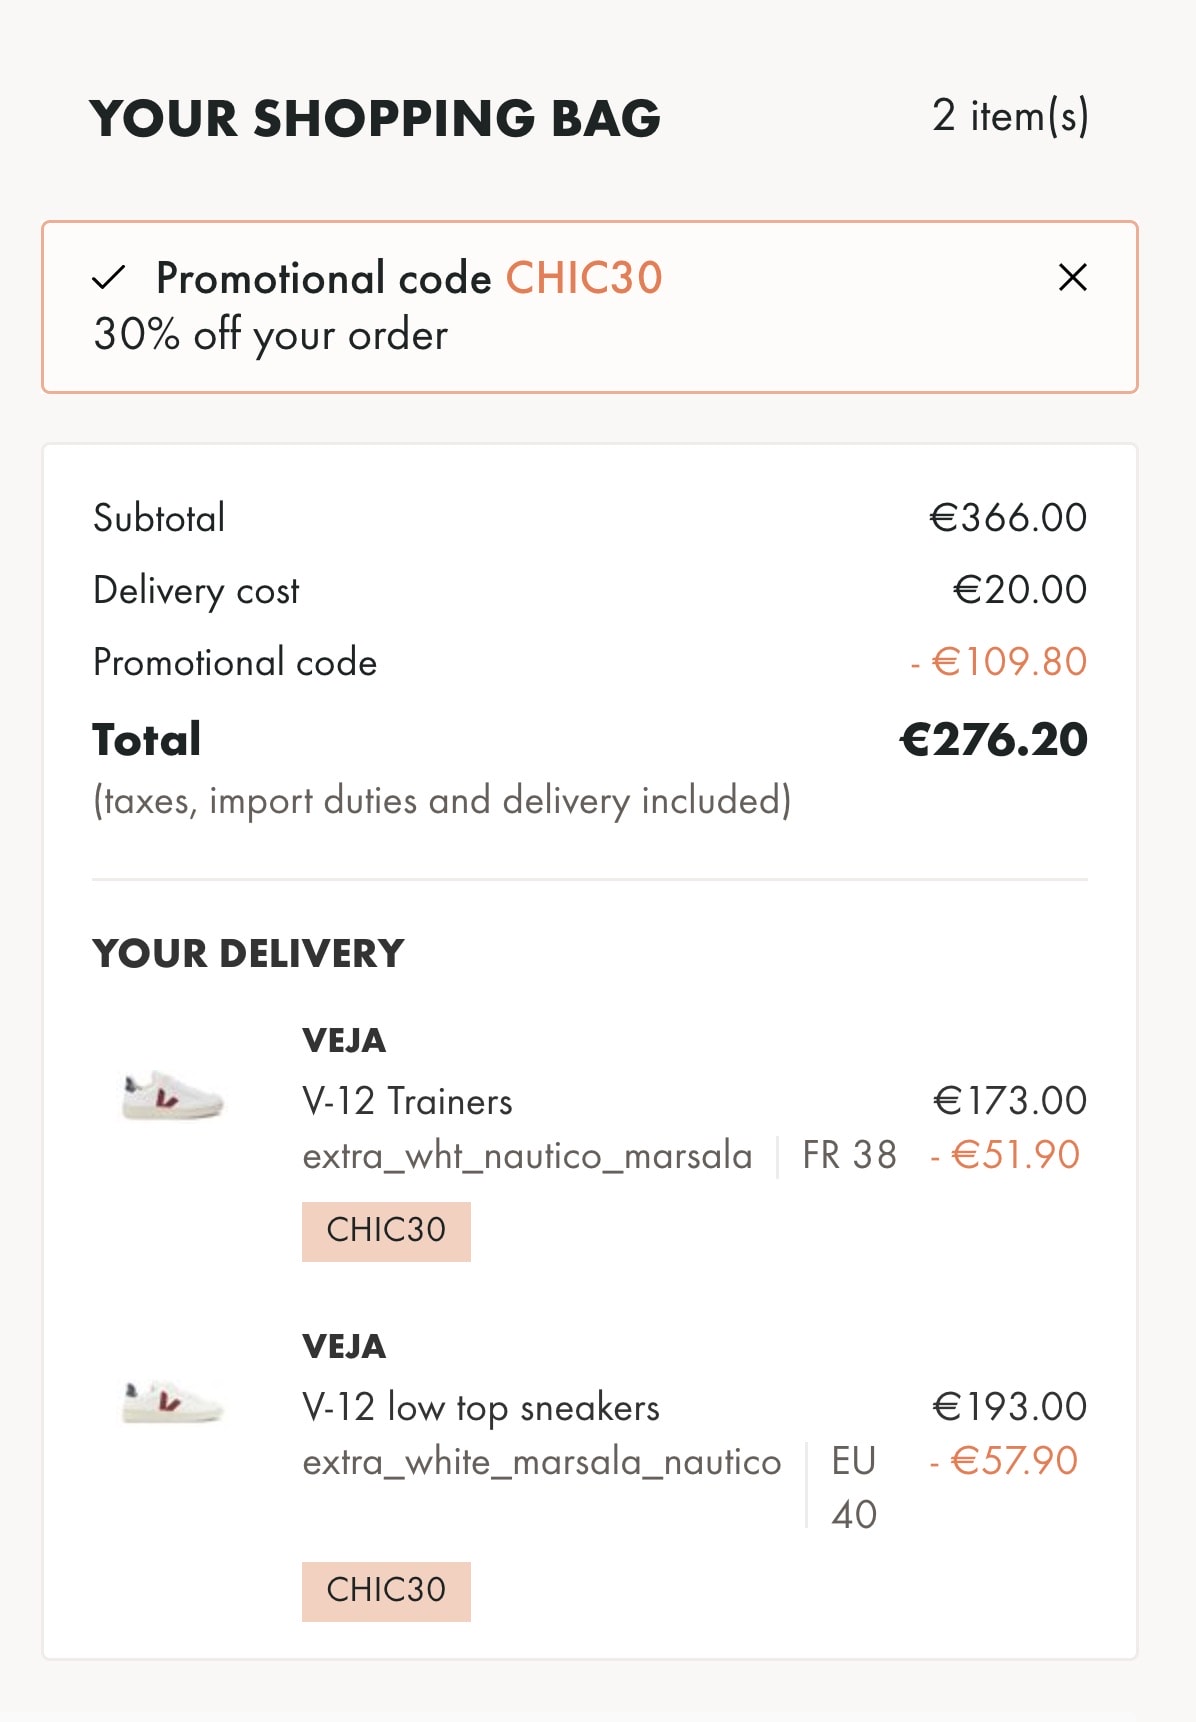1196x1722 pixels.
Task: Click the FR 38 size label
Action: pos(849,1155)
